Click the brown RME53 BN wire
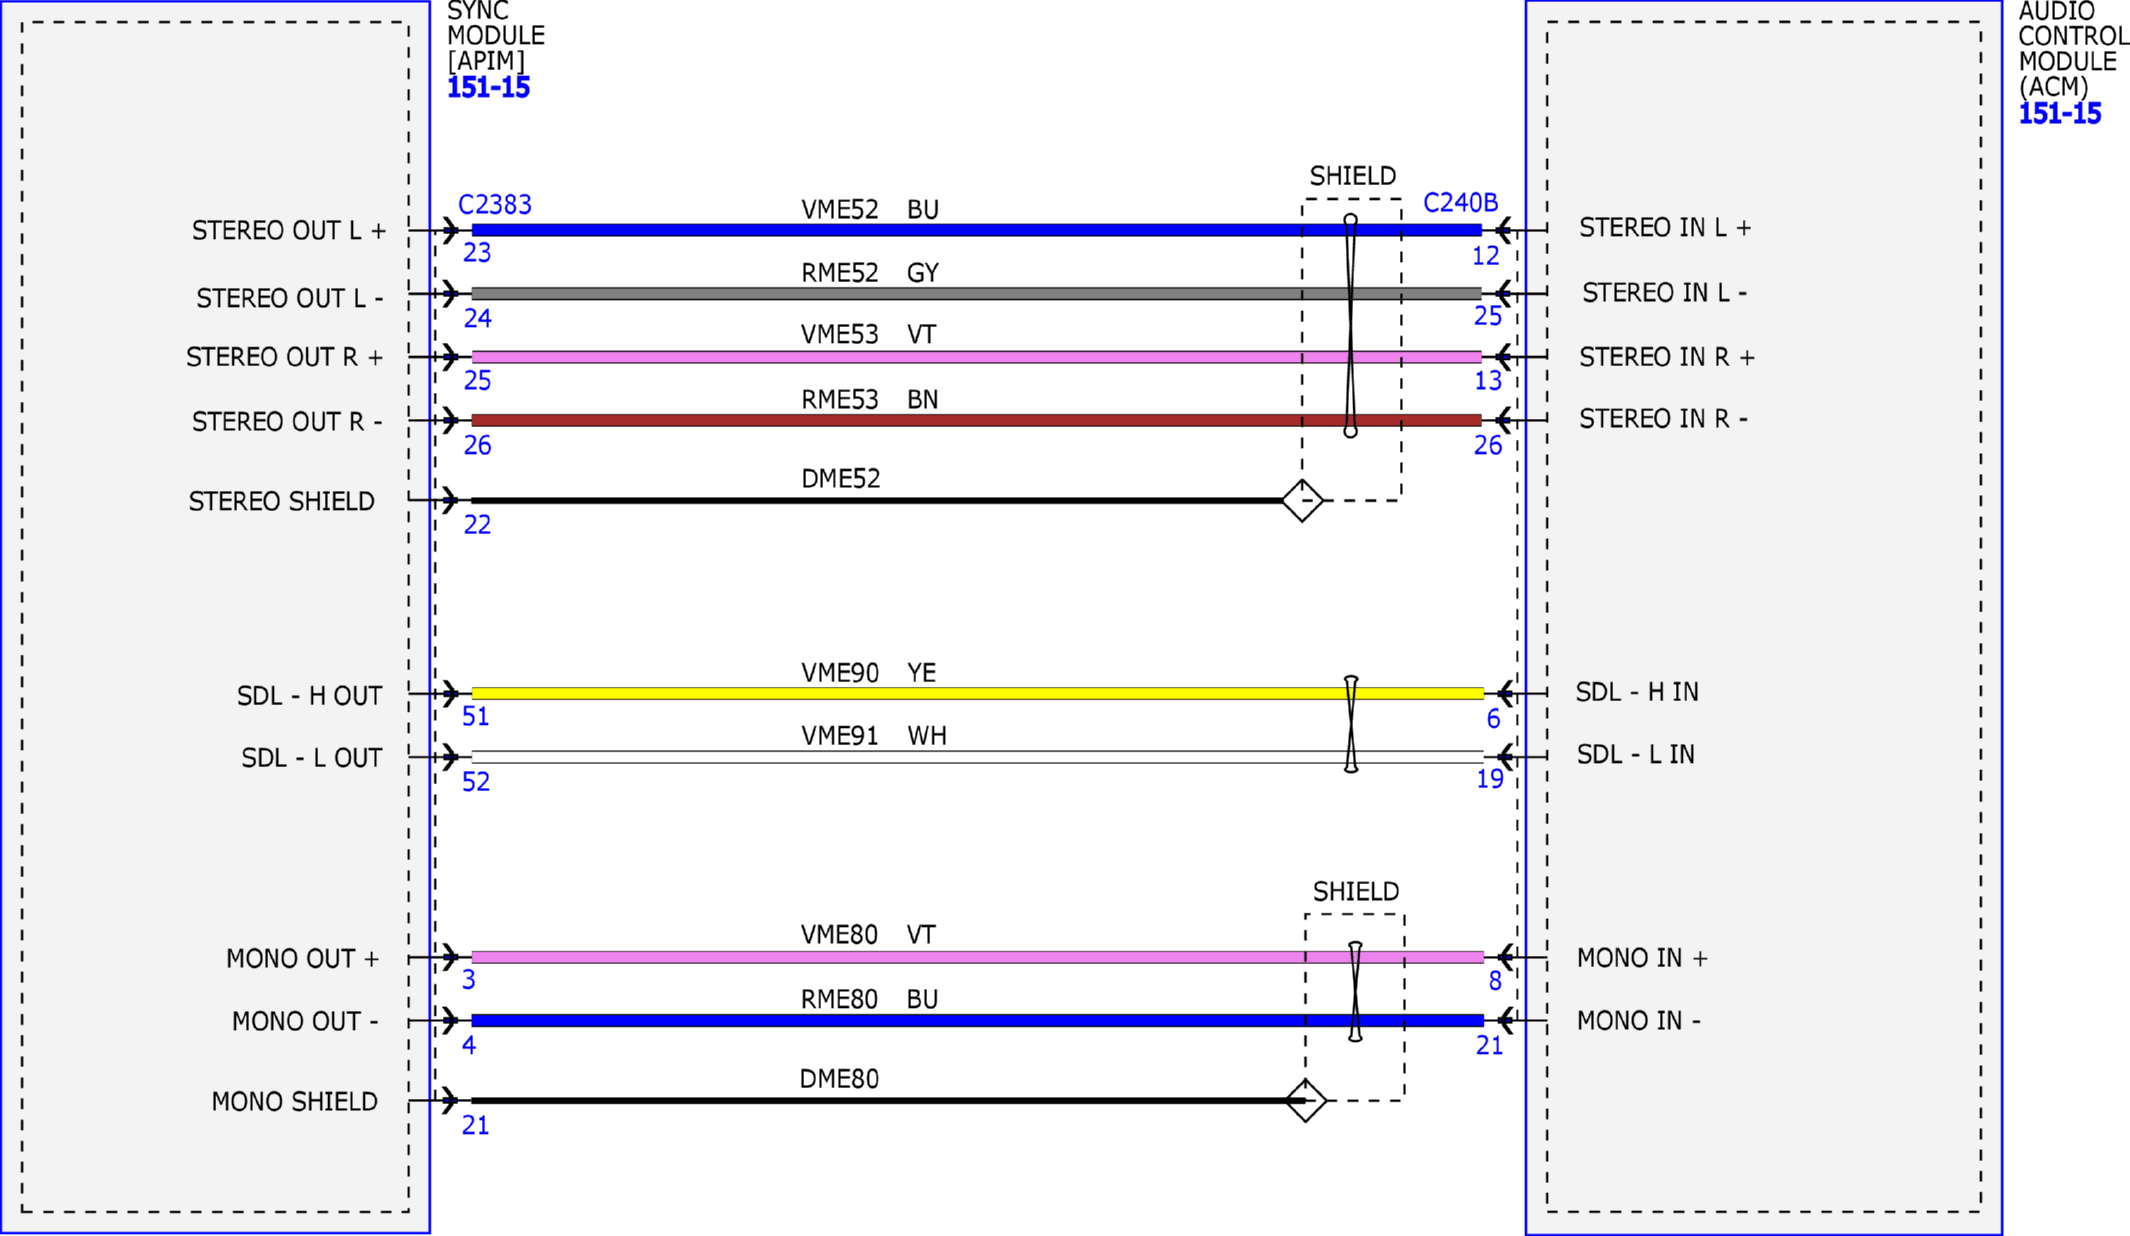 click(x=977, y=420)
